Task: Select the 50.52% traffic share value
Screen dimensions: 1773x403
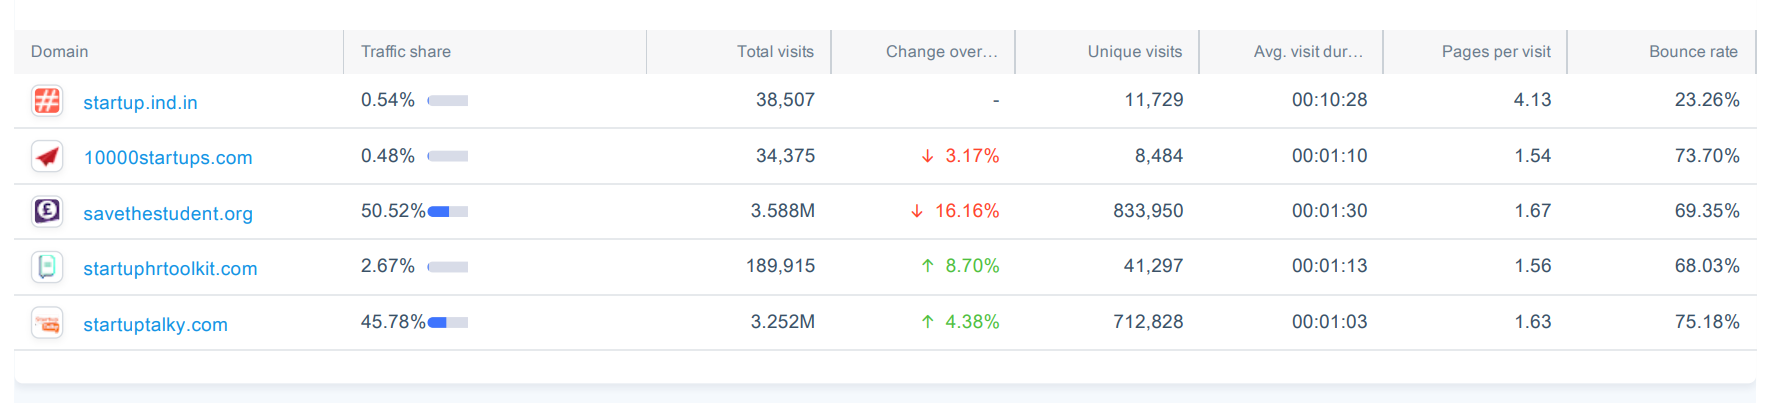Action: 393,211
